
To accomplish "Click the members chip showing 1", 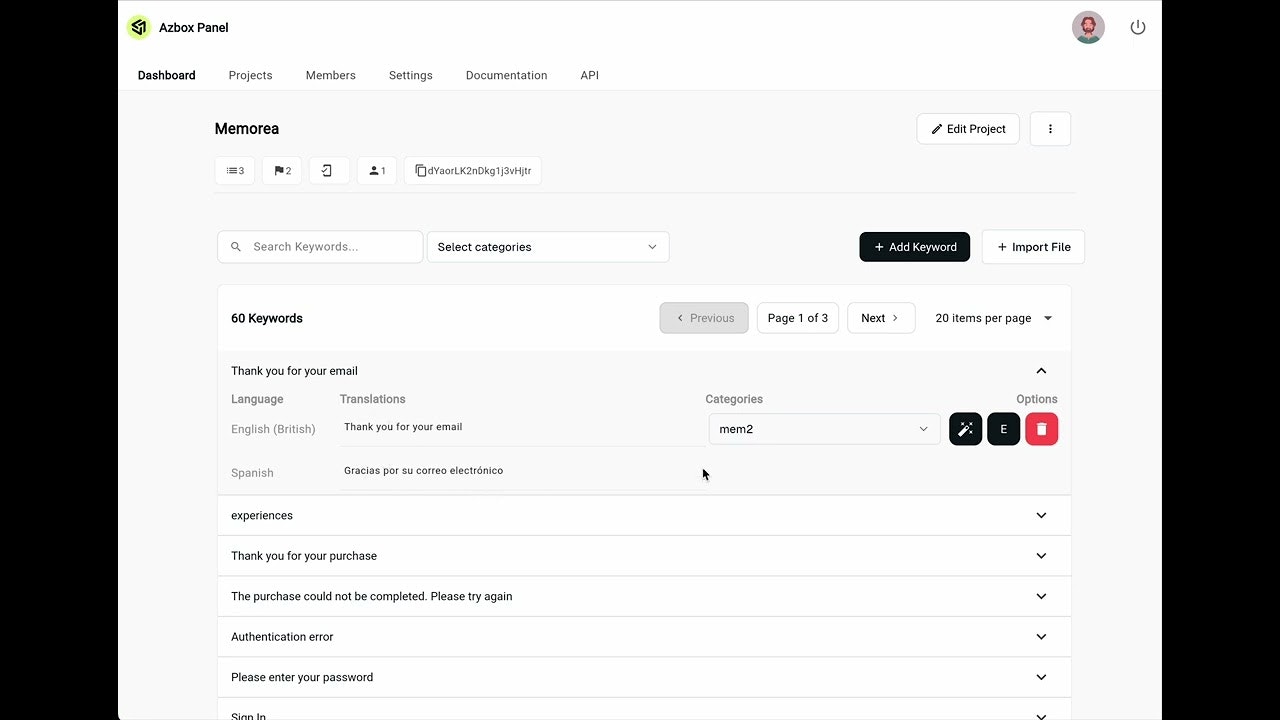I will tap(377, 171).
